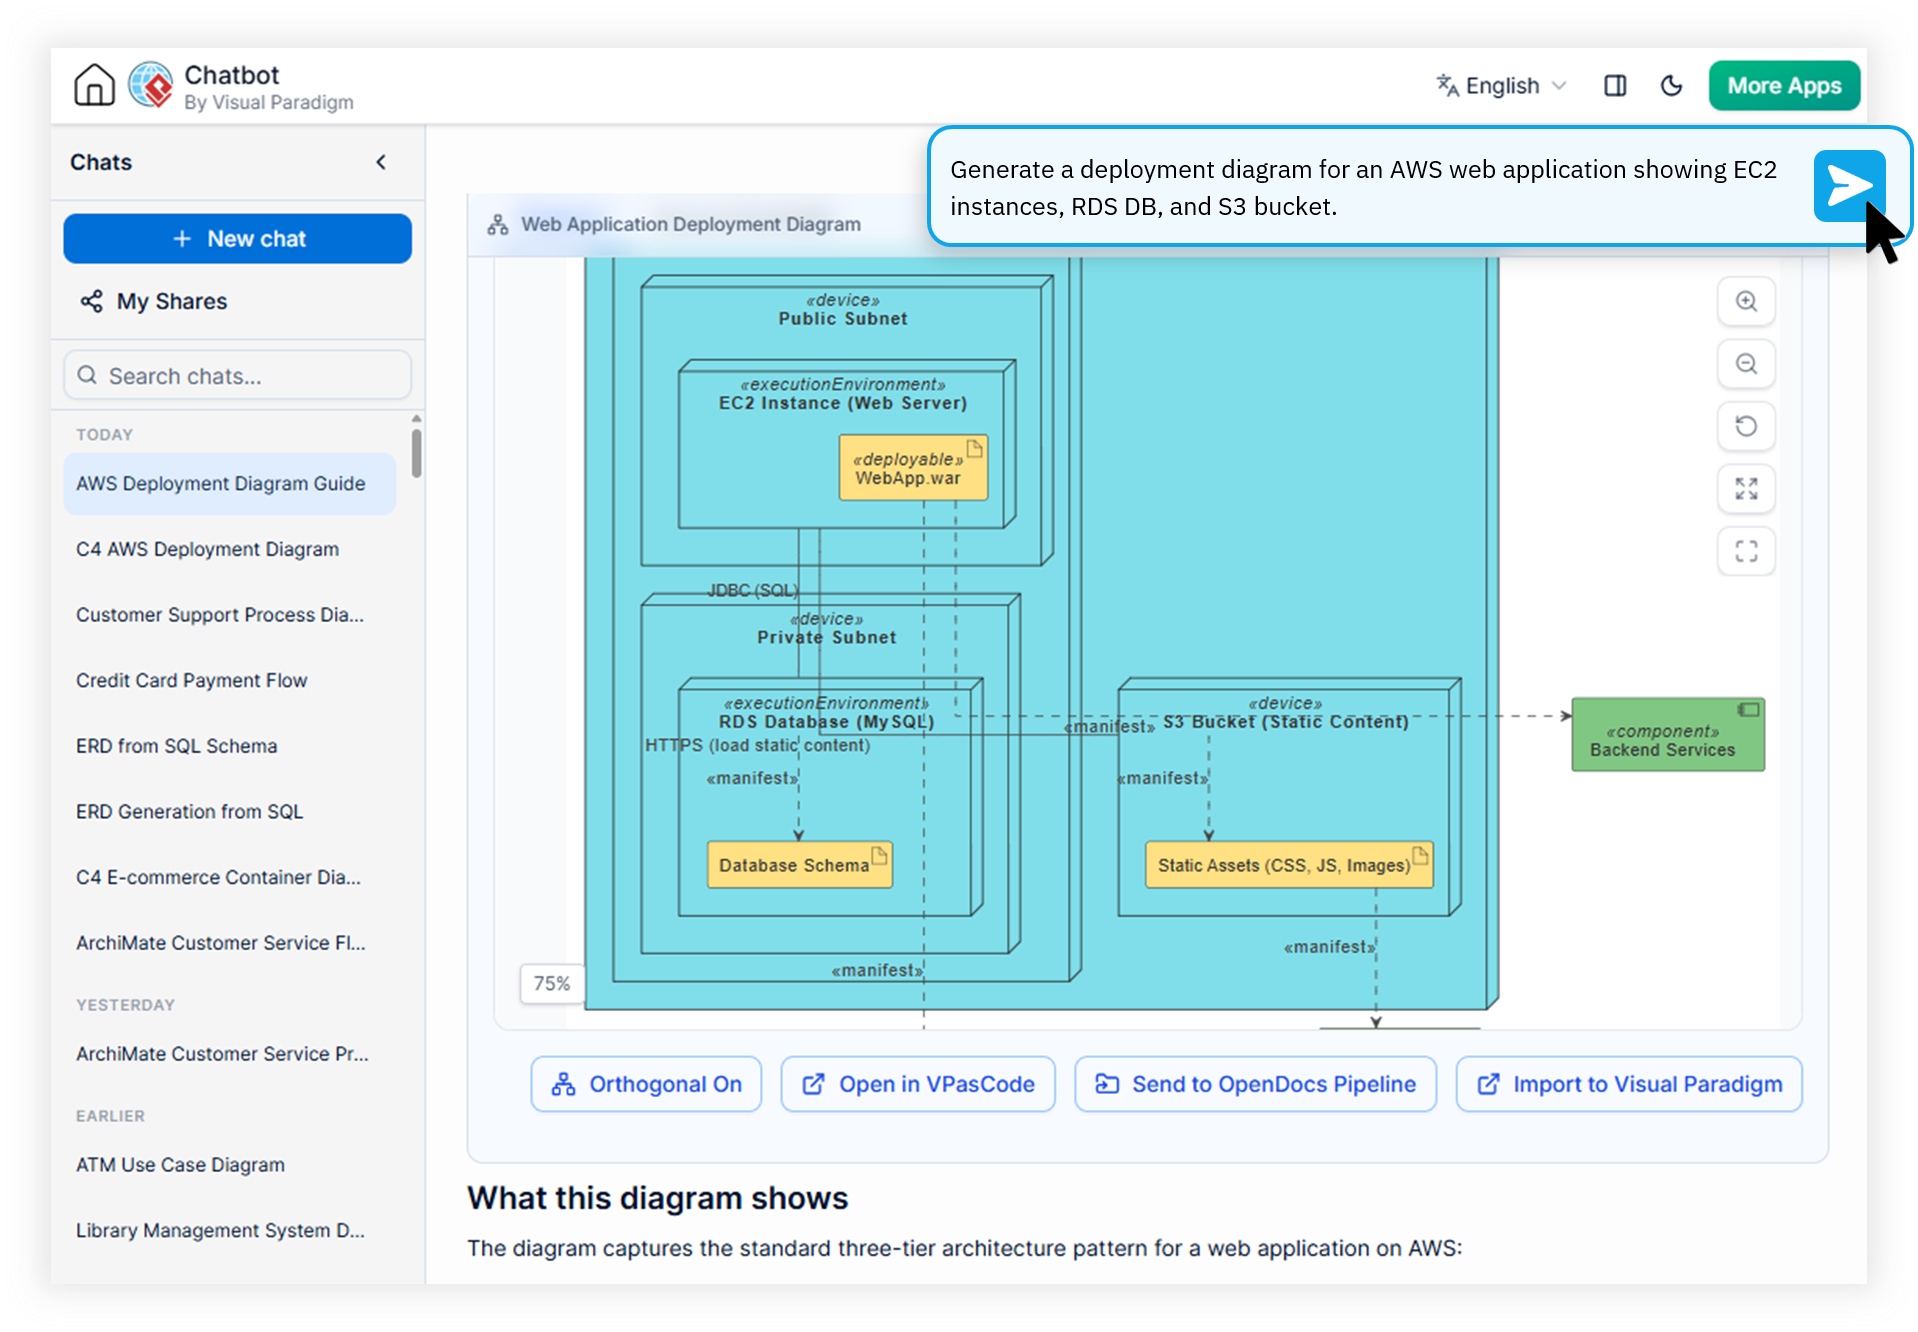Toggle dark mode moon icon
The image size is (1918, 1332).
click(1671, 86)
